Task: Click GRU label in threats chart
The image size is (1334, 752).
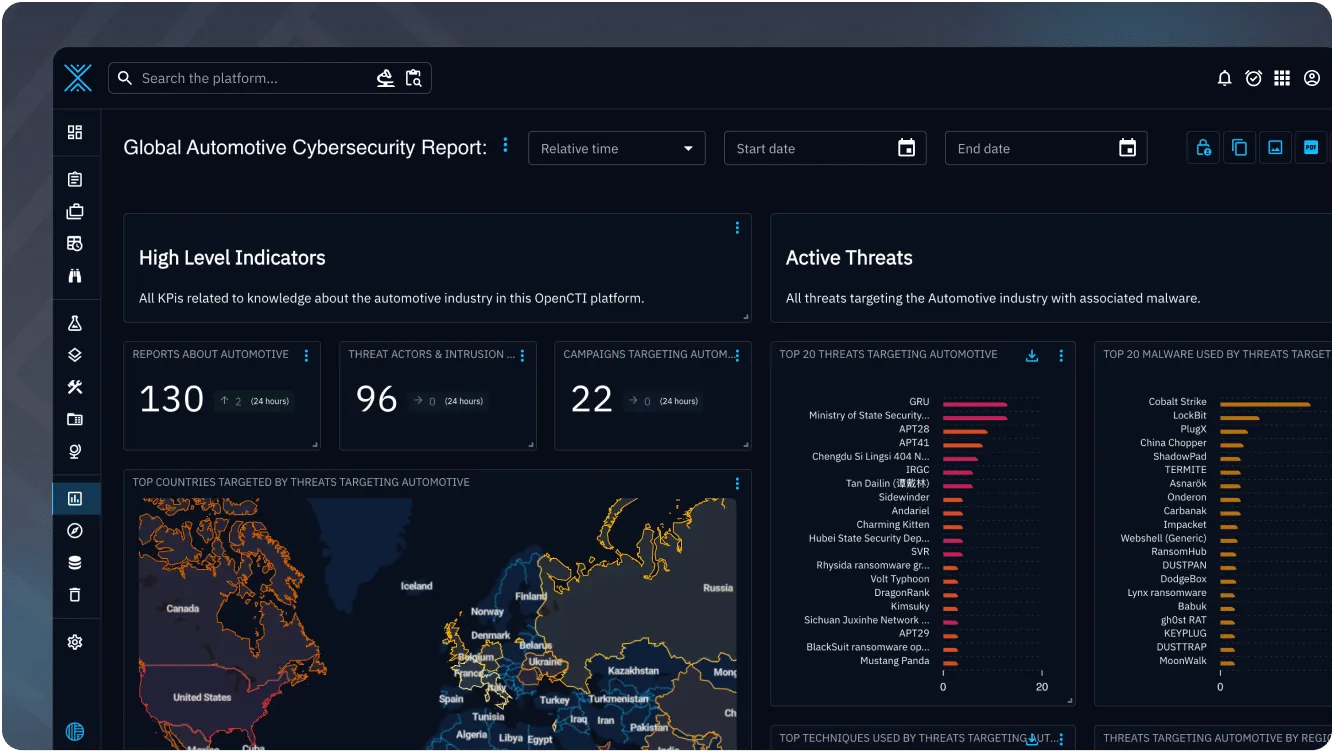Action: [x=919, y=402]
